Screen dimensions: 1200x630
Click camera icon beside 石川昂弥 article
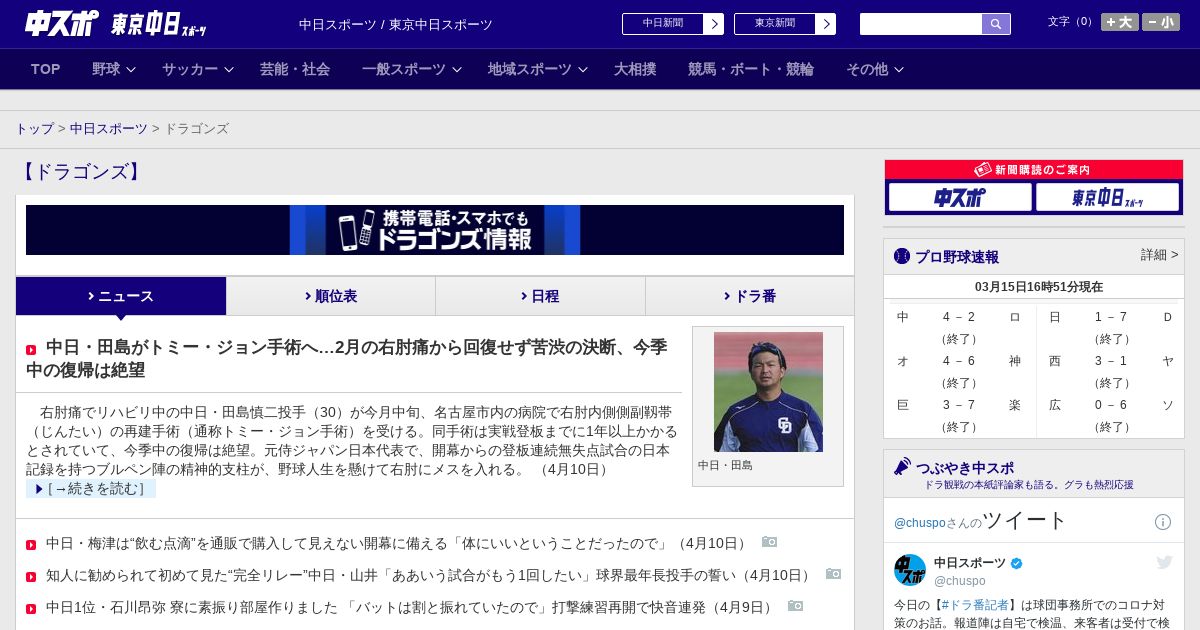tap(795, 606)
